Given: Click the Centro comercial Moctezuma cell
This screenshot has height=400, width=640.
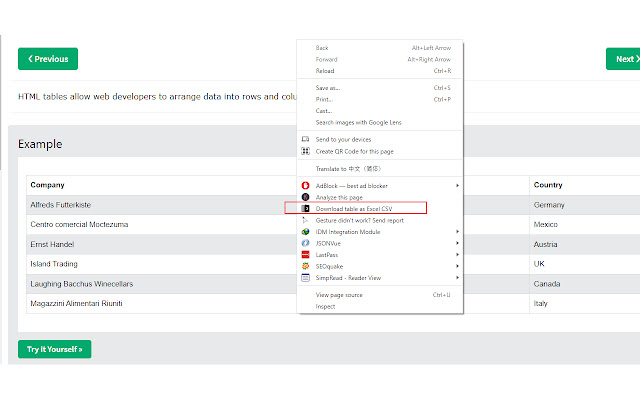Looking at the screenshot, I should tap(79, 224).
